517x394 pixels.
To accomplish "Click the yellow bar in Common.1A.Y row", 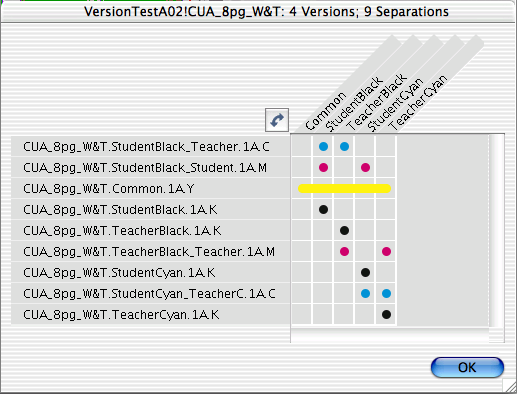I will tap(344, 189).
